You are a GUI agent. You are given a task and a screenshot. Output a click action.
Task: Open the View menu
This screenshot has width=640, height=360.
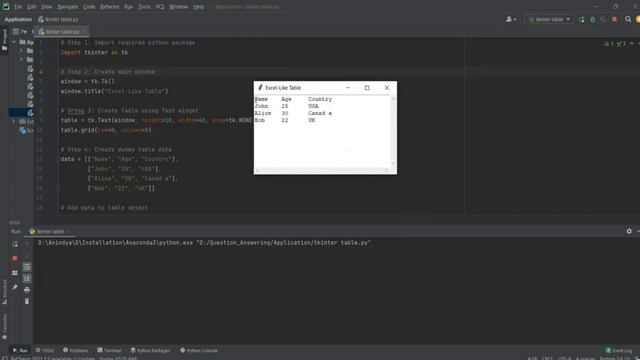47,7
